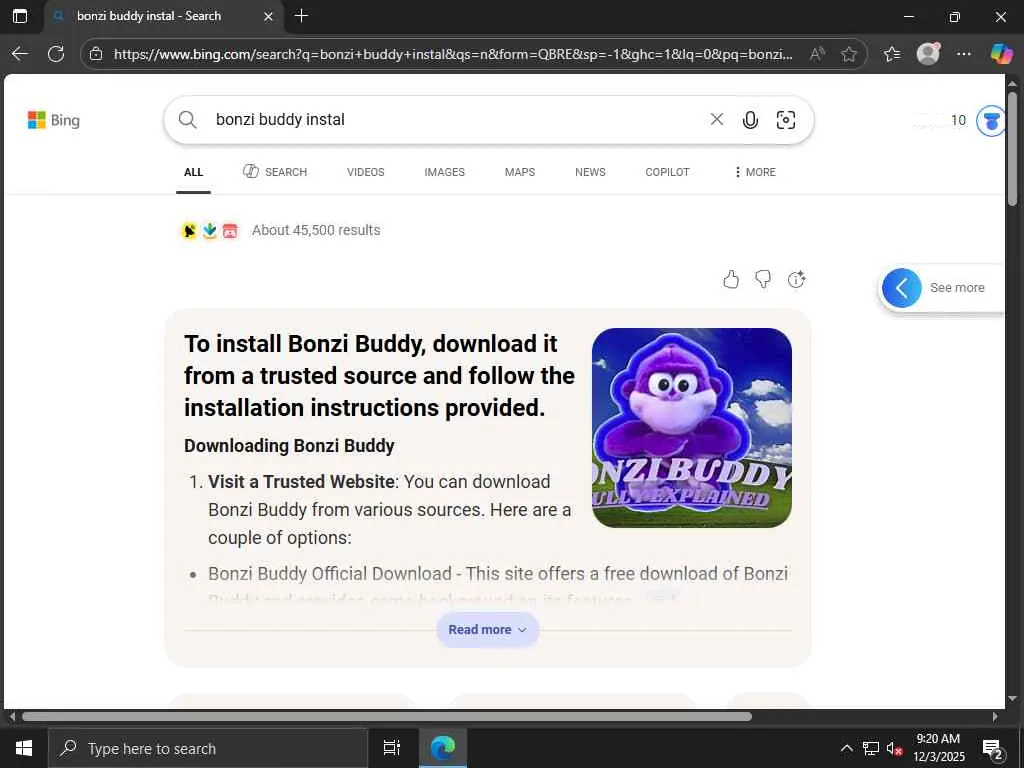Click the Downloading Bonzi Buddy heading
Screen dimensions: 1024x768
pyautogui.click(x=289, y=445)
